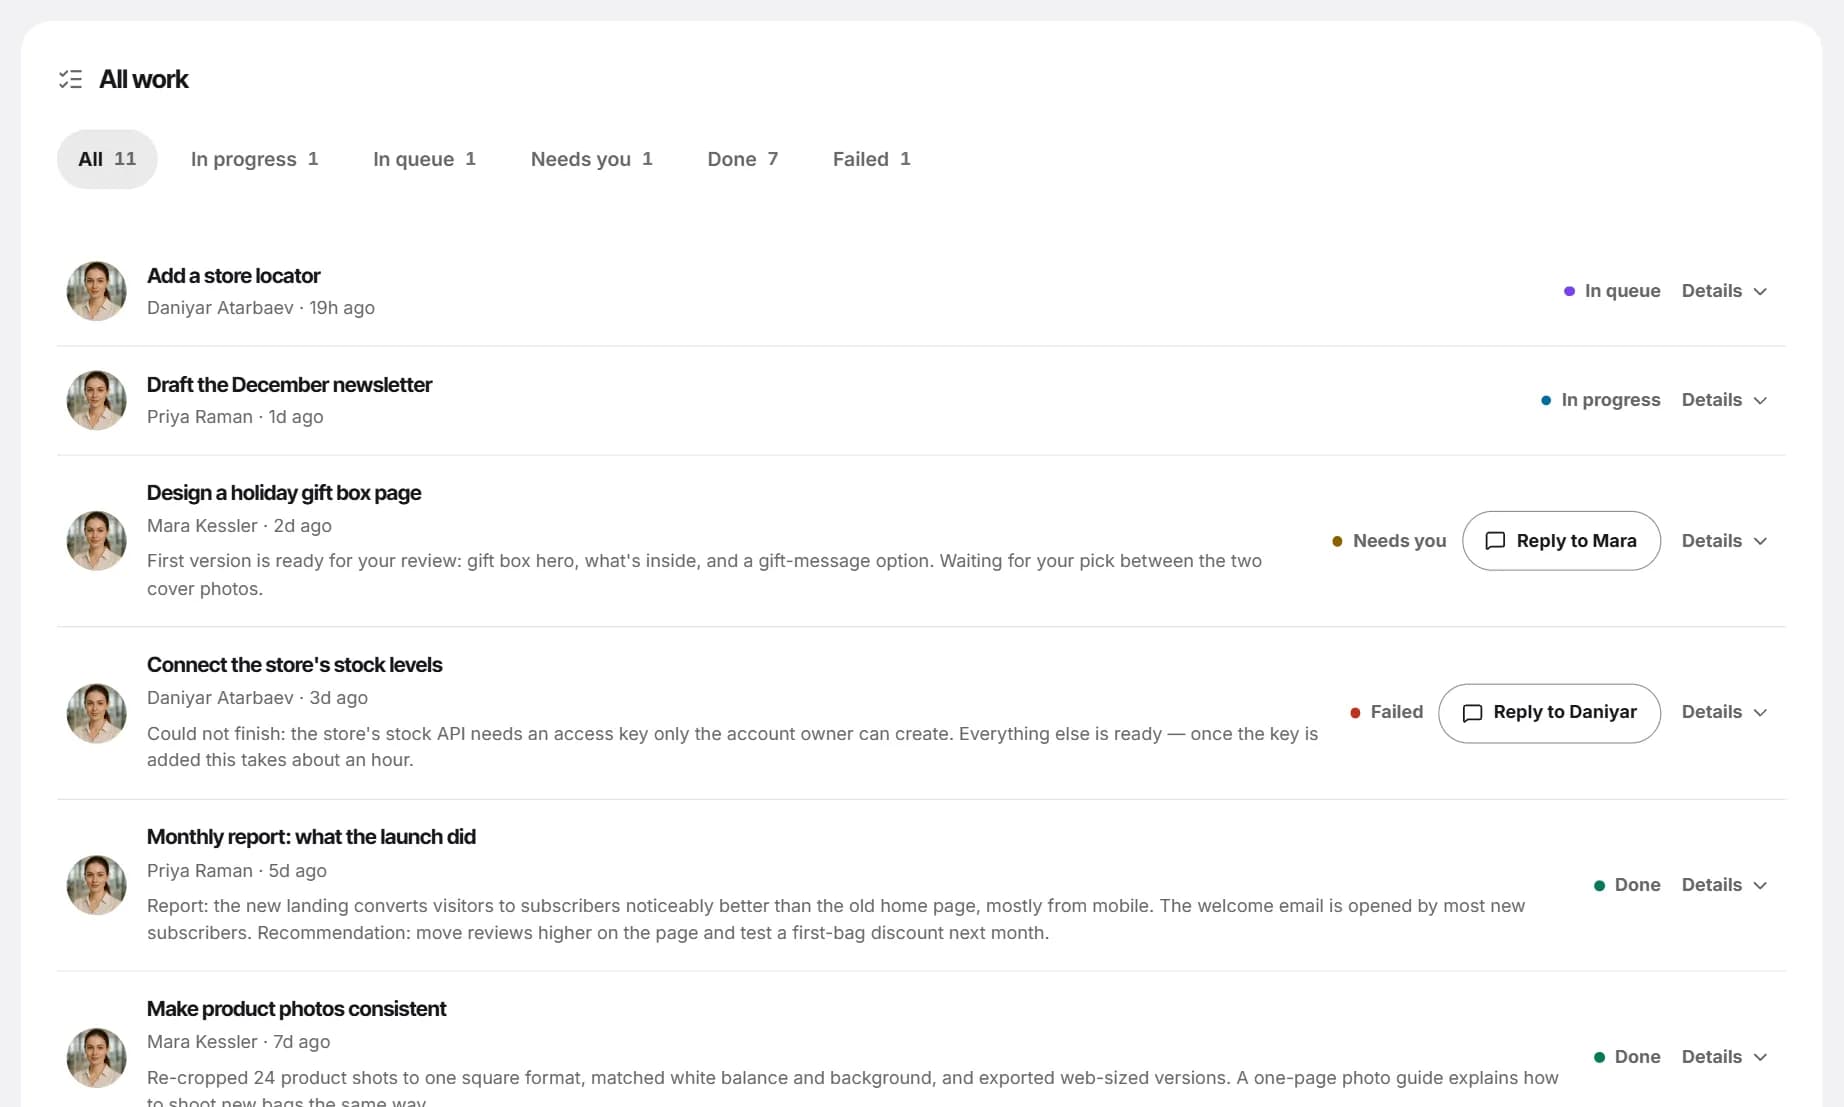
Task: Open avatar on Add a store locator row
Action: (96, 291)
